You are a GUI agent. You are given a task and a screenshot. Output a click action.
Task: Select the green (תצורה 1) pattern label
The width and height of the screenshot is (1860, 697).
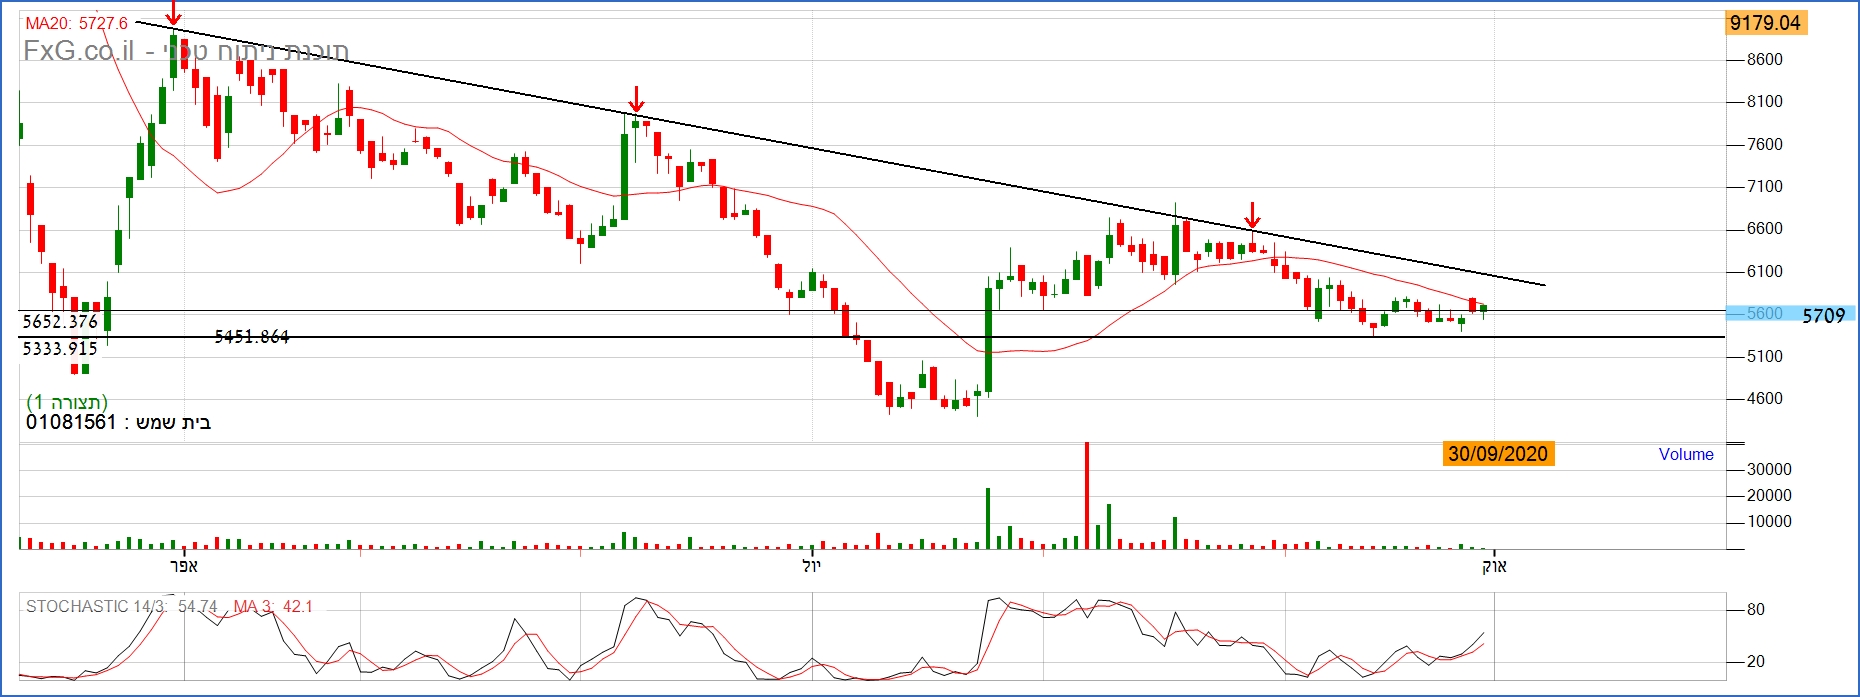(67, 402)
